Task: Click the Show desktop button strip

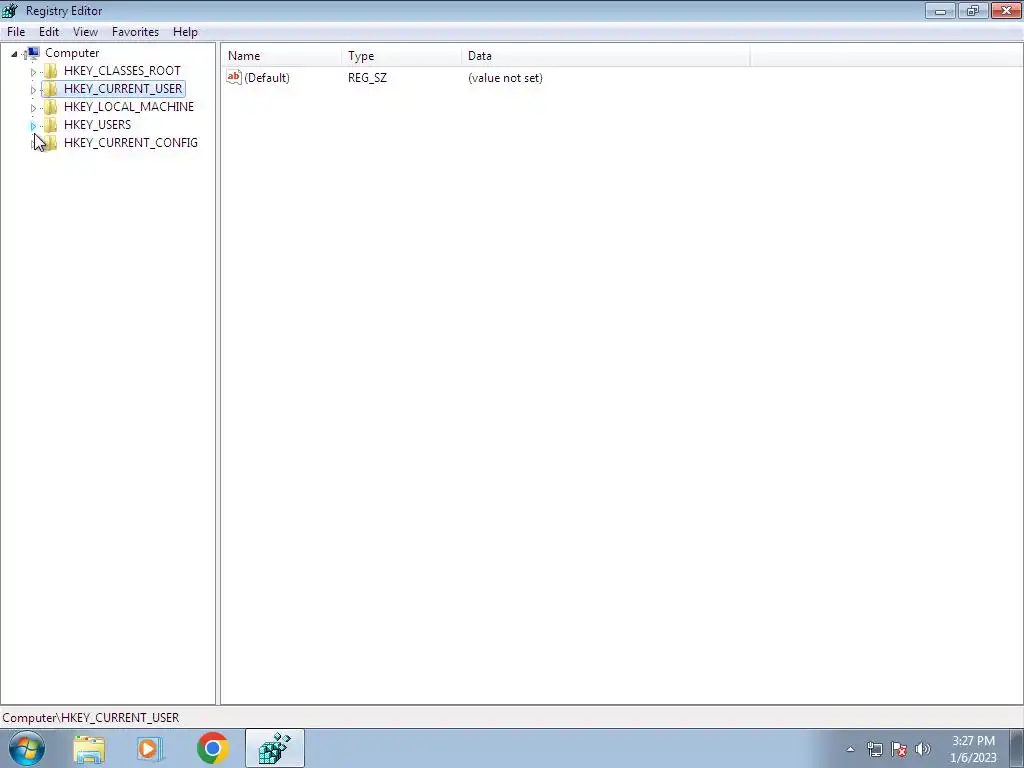Action: coord(1016,748)
